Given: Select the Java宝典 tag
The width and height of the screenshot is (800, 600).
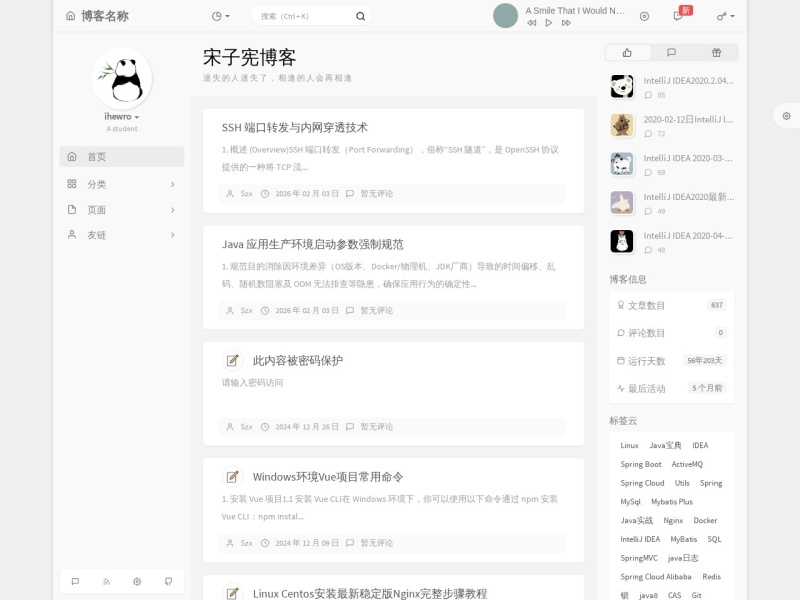Looking at the screenshot, I should (665, 445).
